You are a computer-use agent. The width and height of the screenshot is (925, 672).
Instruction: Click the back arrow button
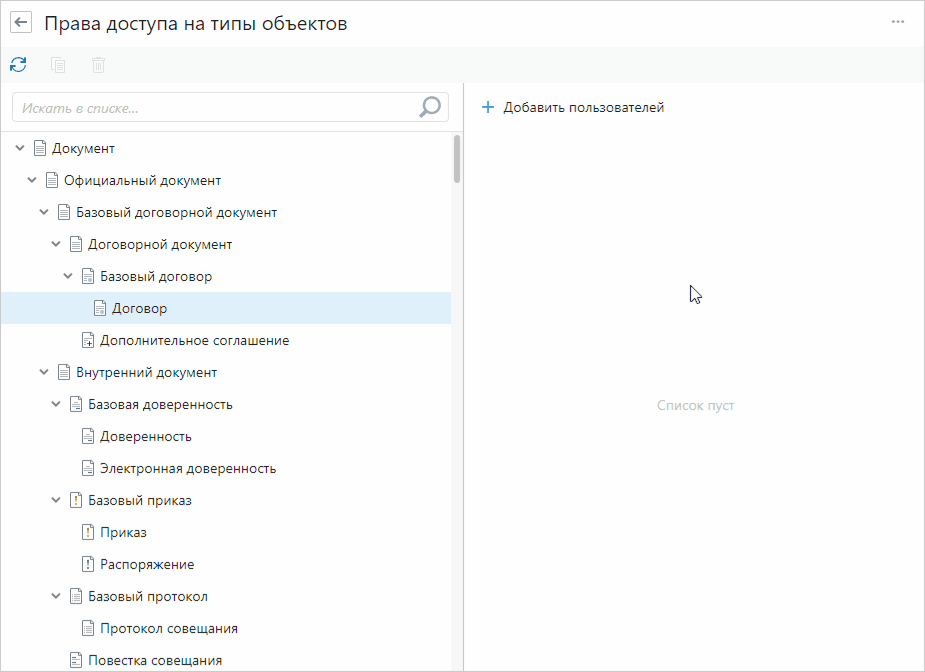point(21,23)
